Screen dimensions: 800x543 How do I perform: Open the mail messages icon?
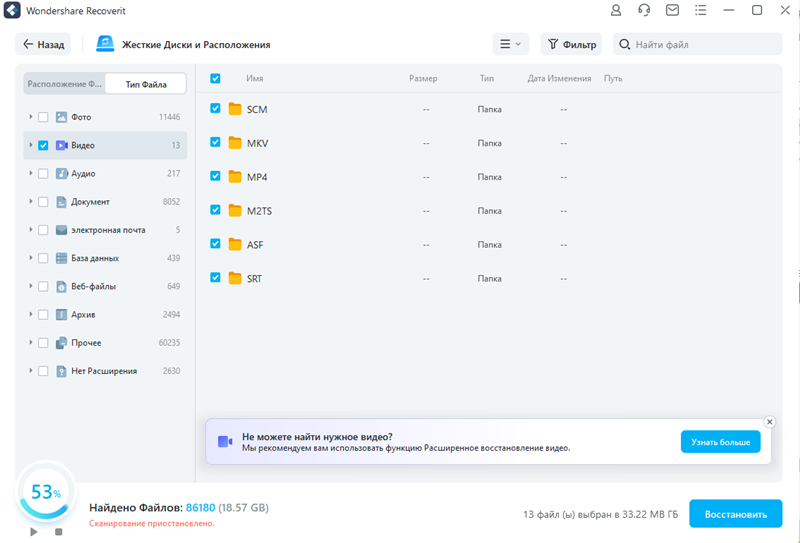coord(672,11)
